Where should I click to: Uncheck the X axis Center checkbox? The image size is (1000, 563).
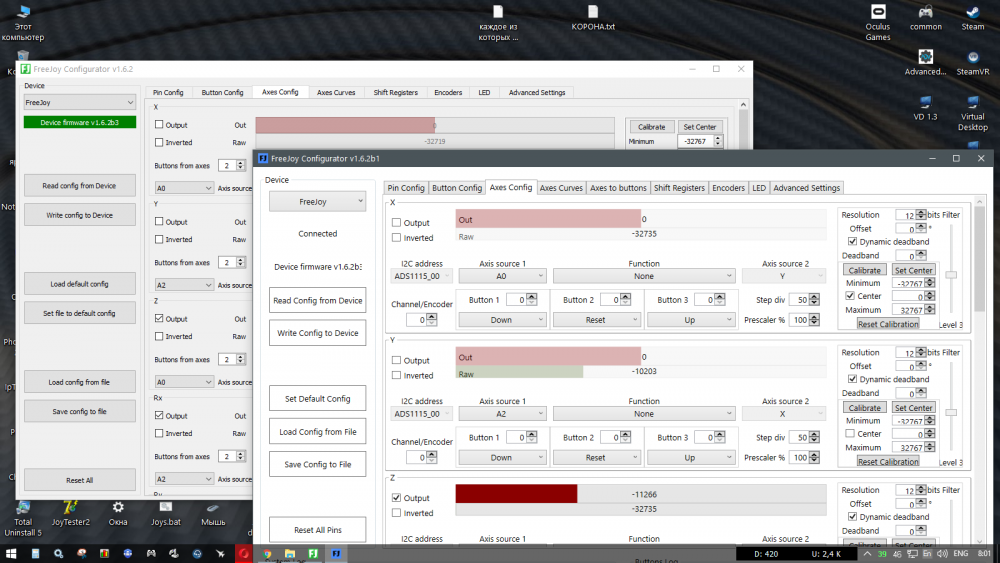click(850, 296)
